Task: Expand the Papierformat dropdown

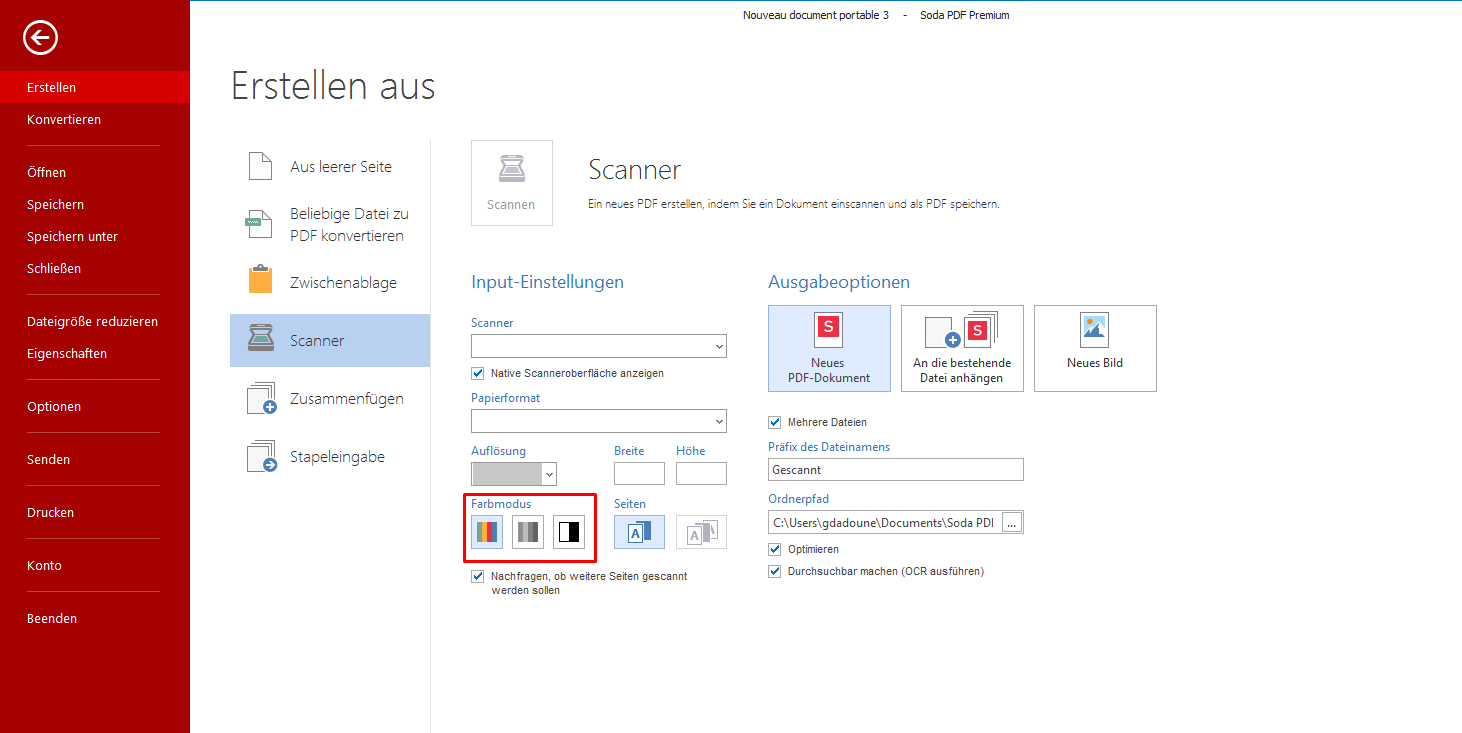Action: (x=599, y=420)
